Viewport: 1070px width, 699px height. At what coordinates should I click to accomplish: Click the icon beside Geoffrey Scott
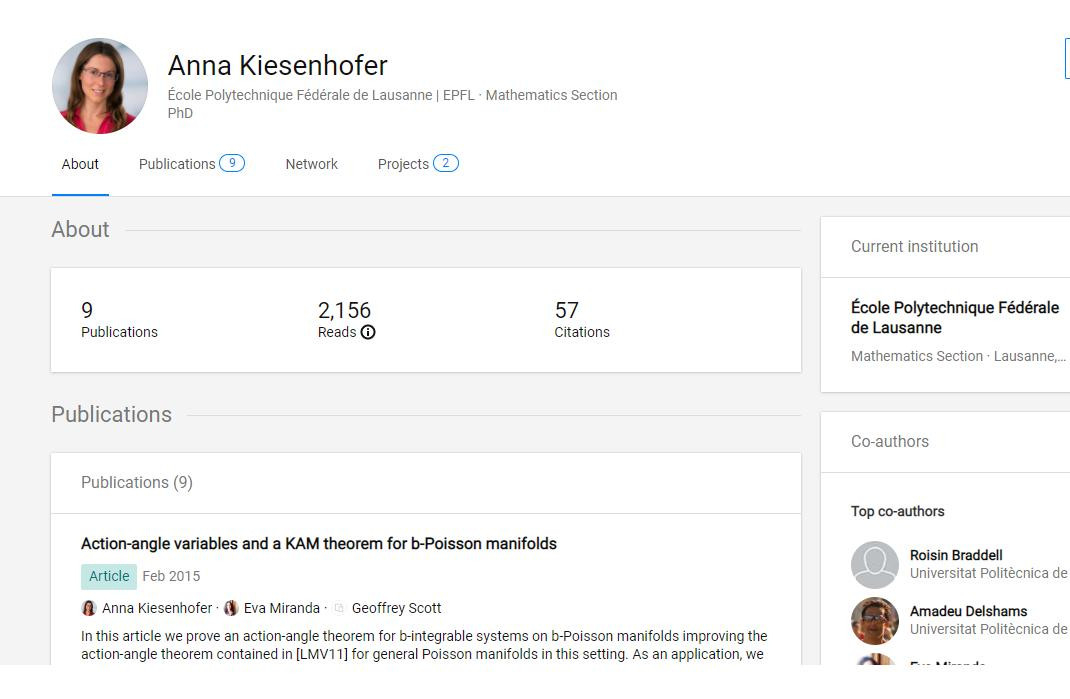pos(339,608)
